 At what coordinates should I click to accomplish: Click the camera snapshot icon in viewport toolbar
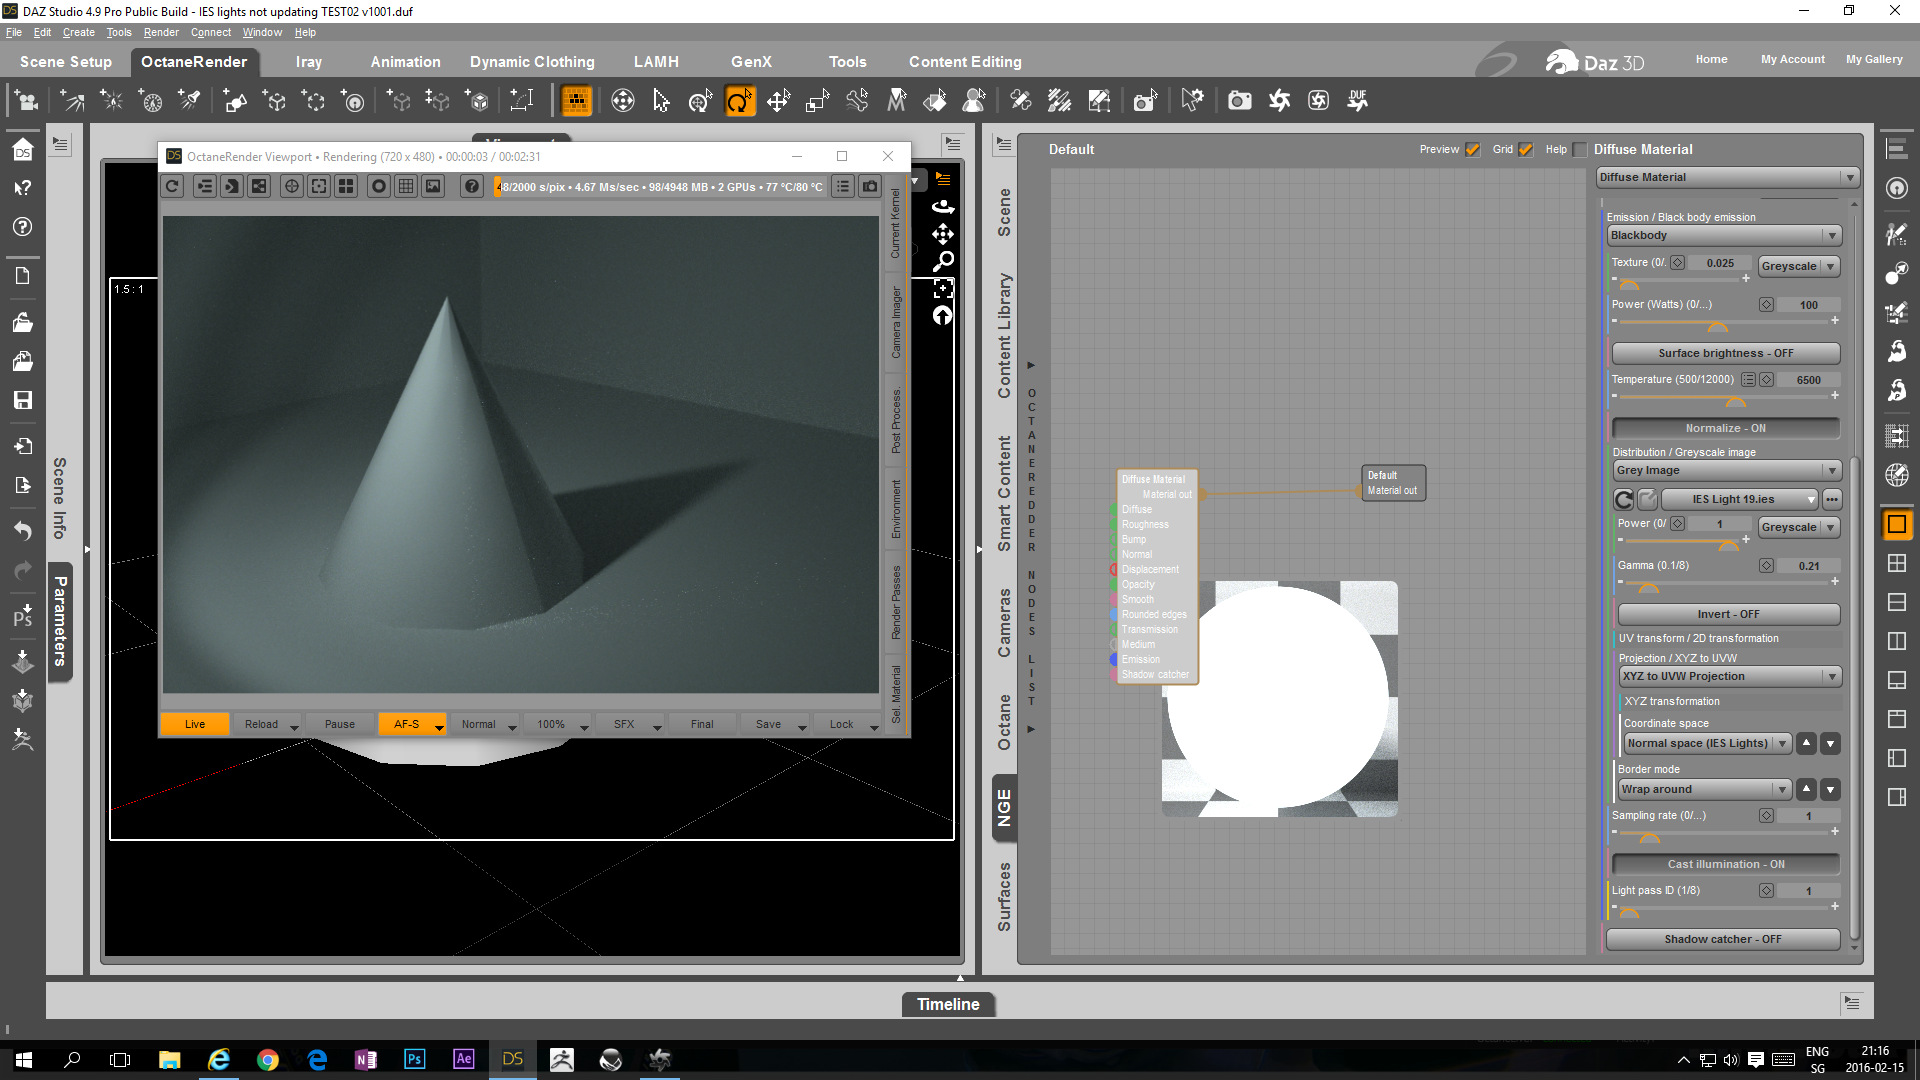coord(870,186)
